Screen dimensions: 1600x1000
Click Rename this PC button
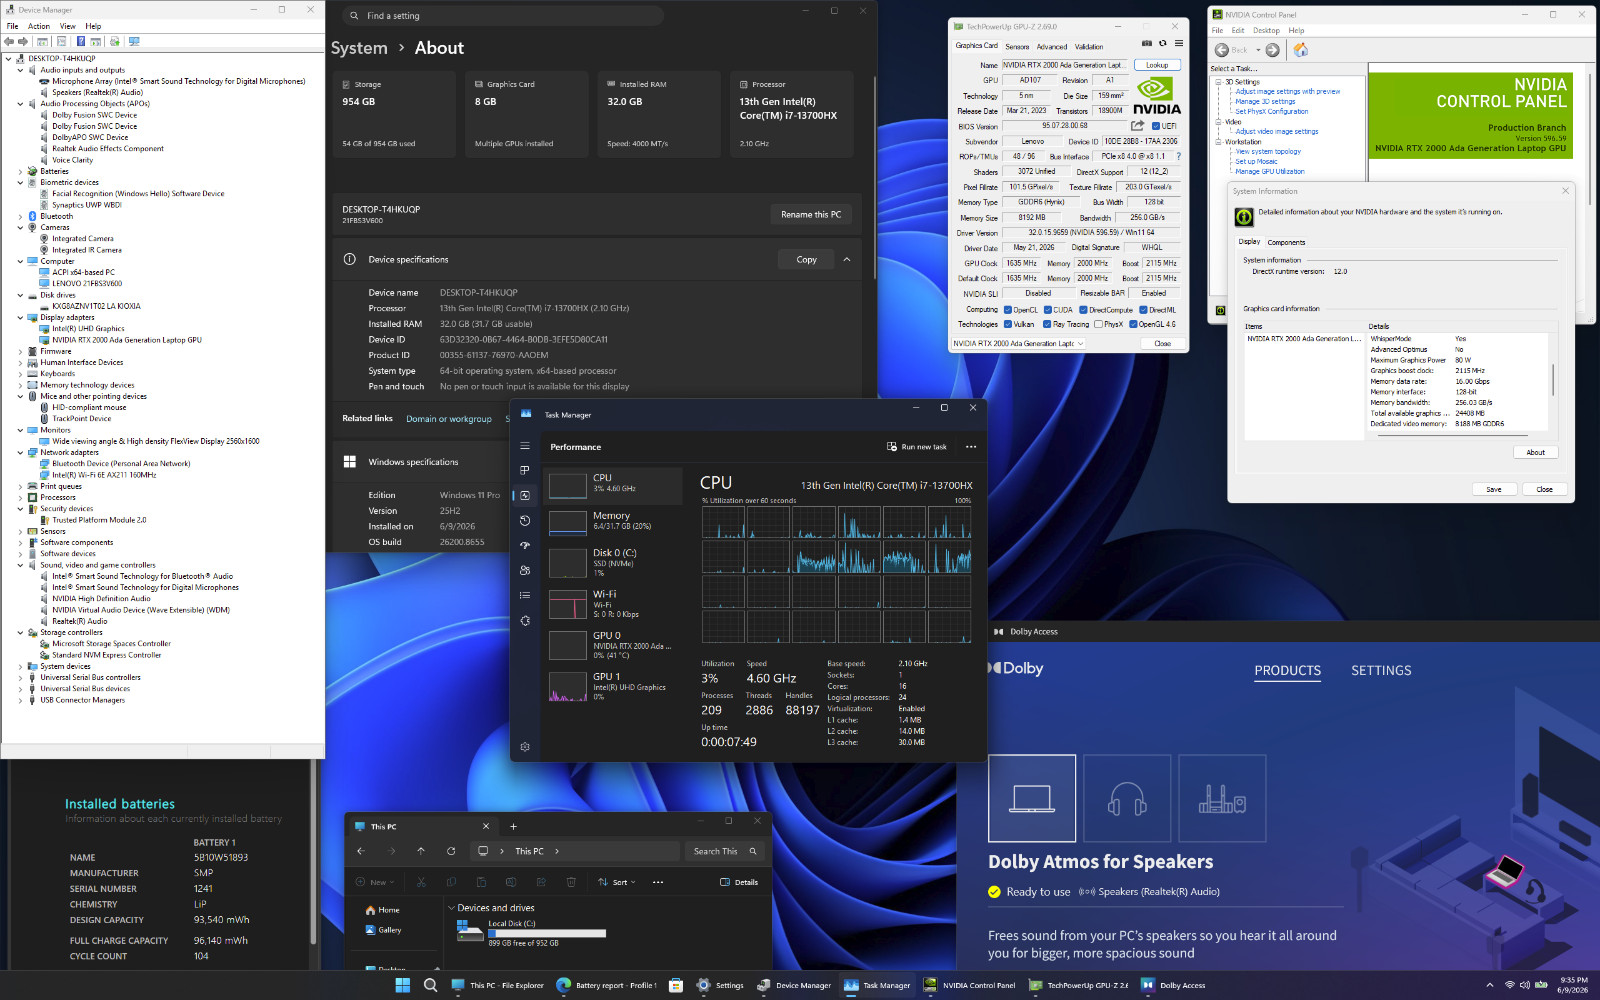coord(811,214)
